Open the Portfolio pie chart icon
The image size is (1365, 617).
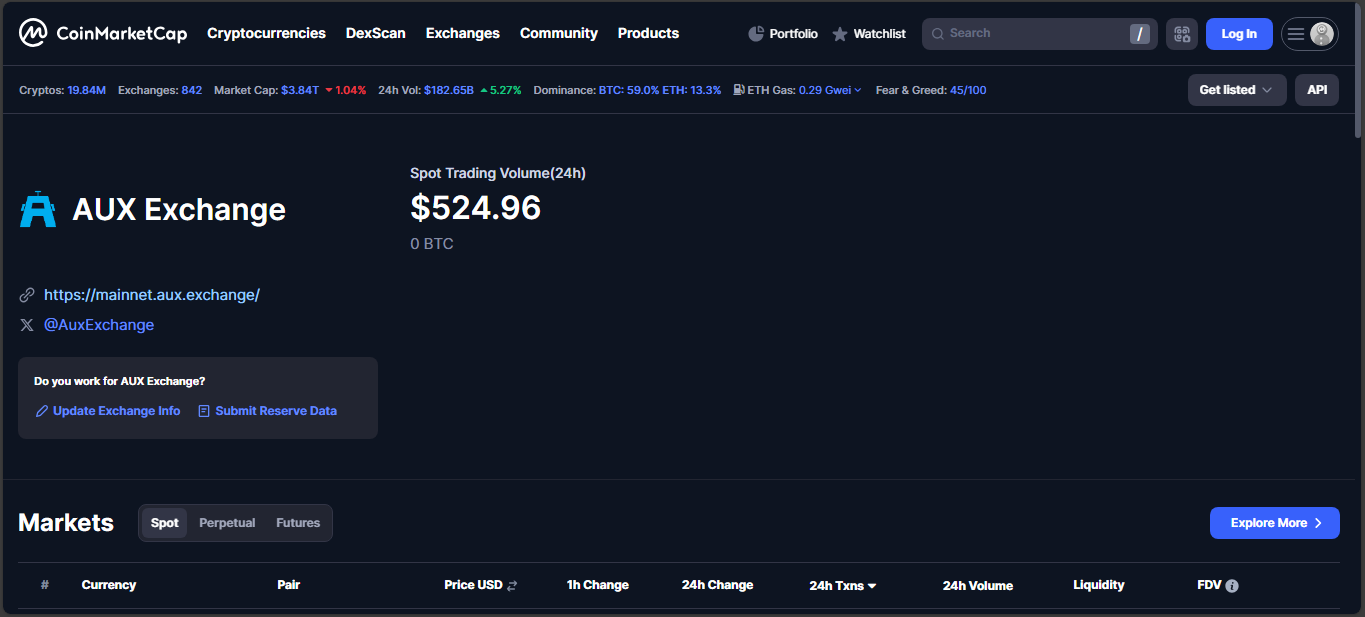pyautogui.click(x=756, y=34)
